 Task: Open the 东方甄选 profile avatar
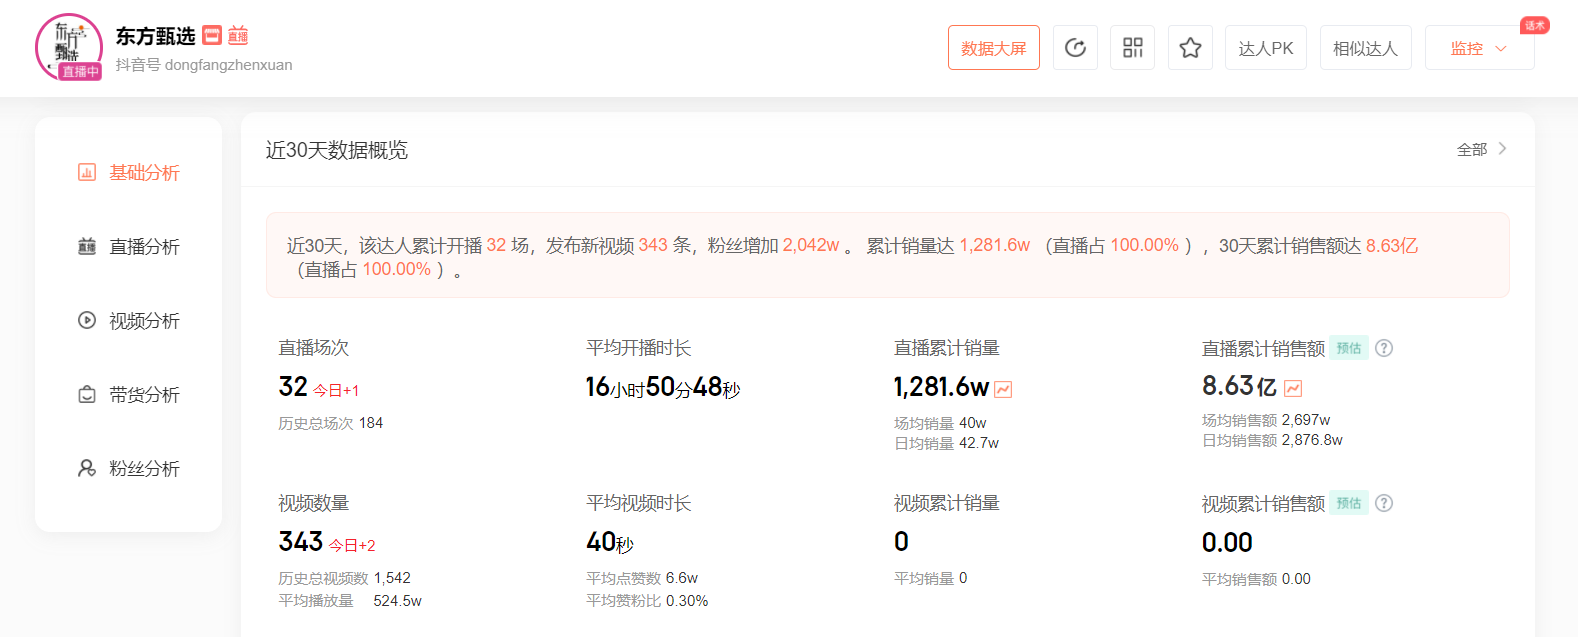68,47
